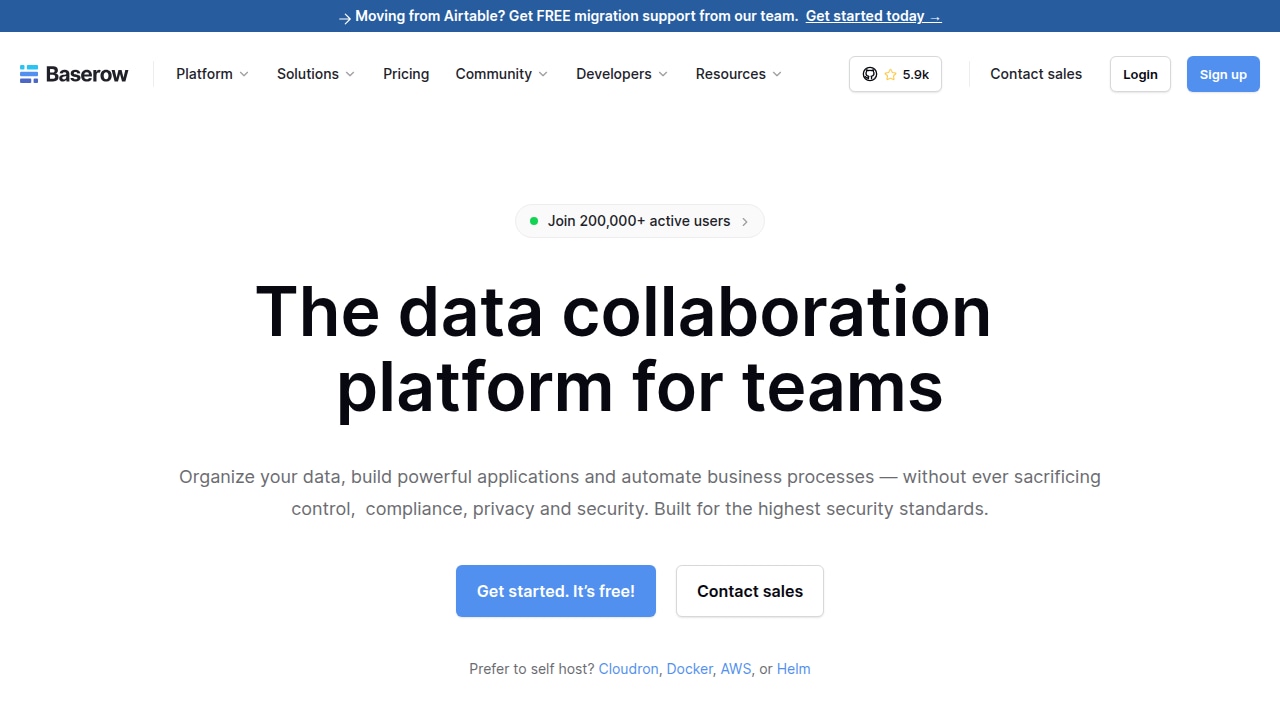Open the Developers dropdown arrow
Image resolution: width=1280 pixels, height=720 pixels.
pos(663,74)
